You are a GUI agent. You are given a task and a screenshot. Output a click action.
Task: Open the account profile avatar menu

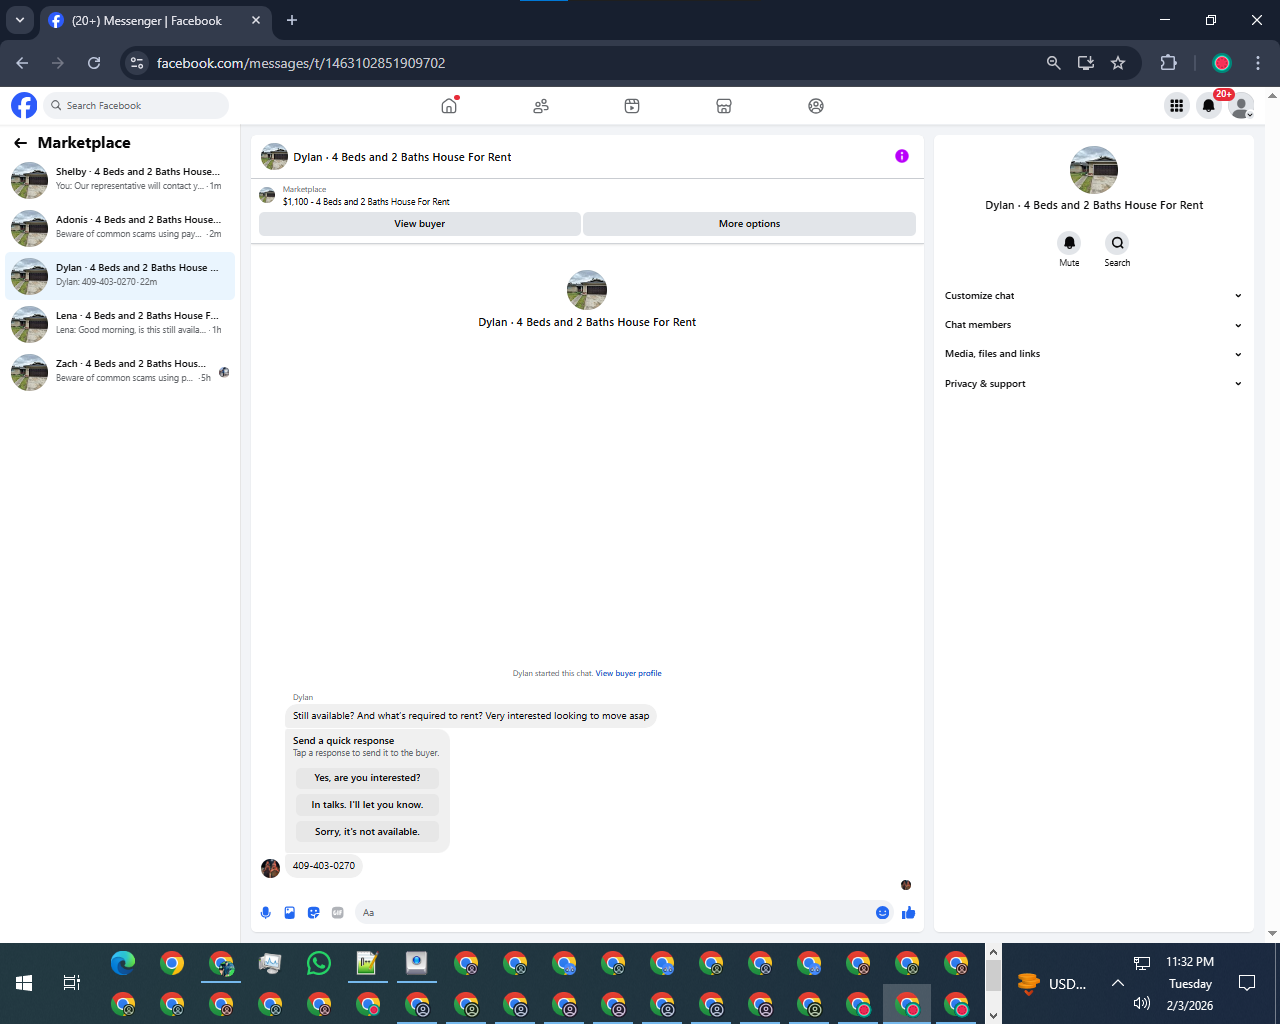pos(1241,105)
